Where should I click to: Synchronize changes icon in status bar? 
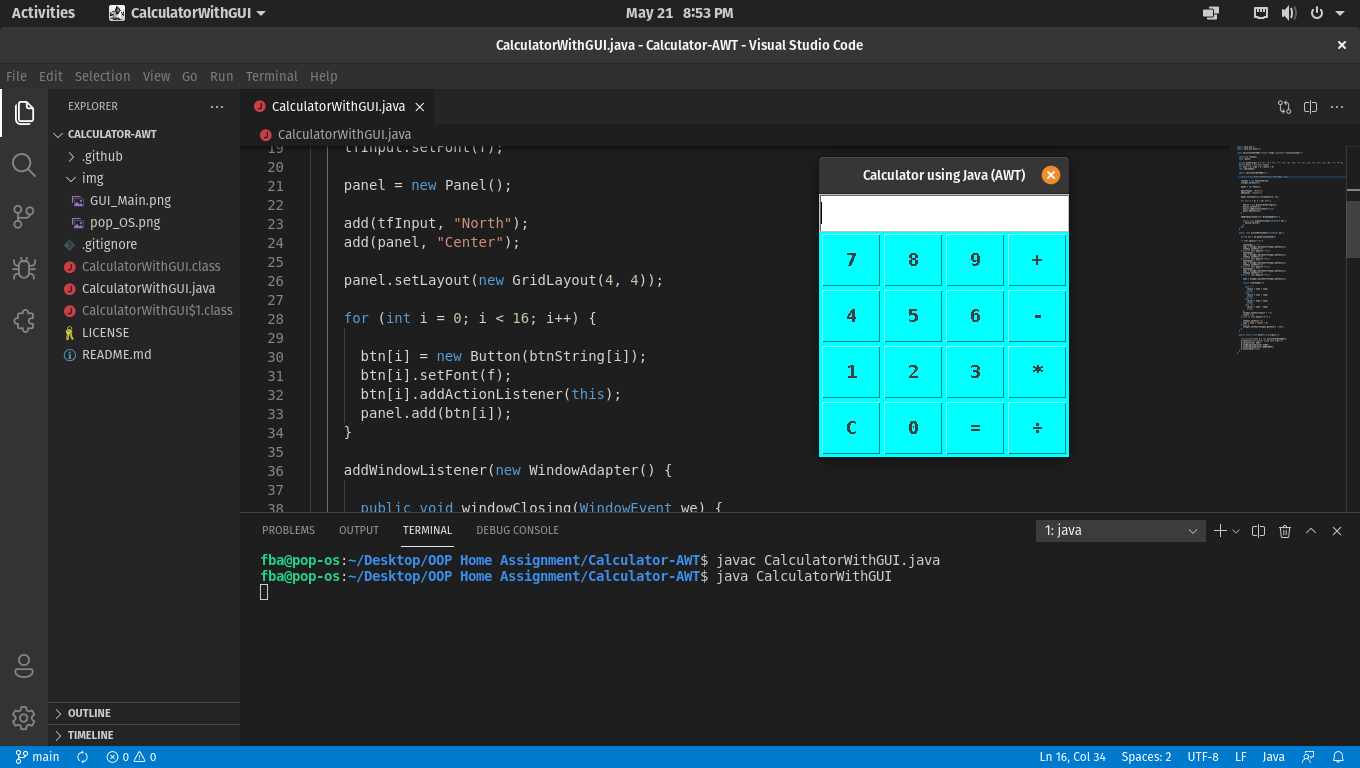(x=83, y=757)
